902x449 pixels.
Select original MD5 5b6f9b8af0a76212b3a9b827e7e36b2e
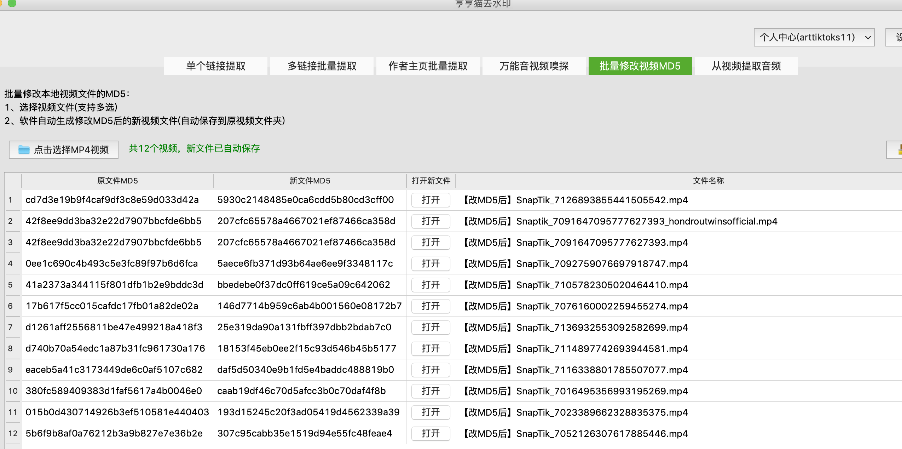[114, 433]
